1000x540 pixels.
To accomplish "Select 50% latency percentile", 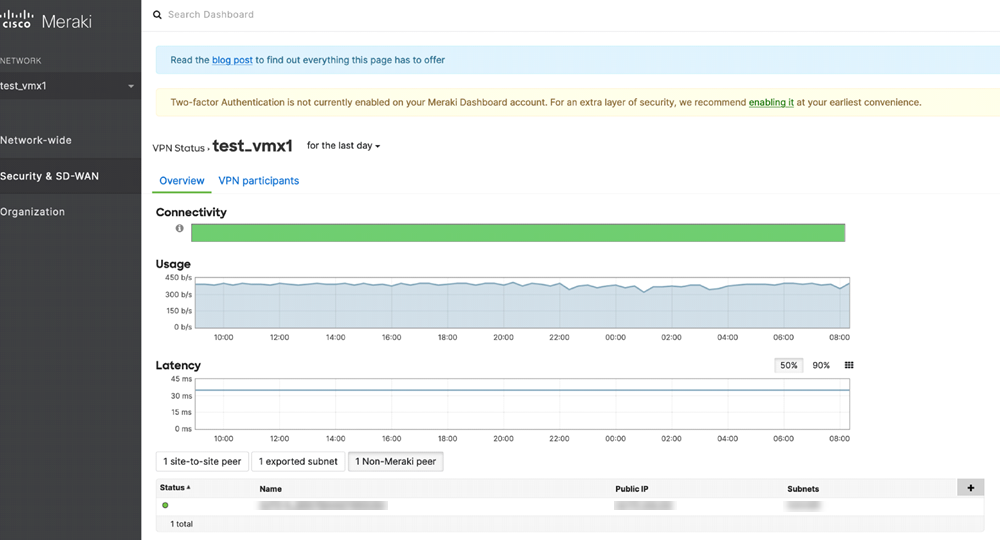I will point(789,366).
